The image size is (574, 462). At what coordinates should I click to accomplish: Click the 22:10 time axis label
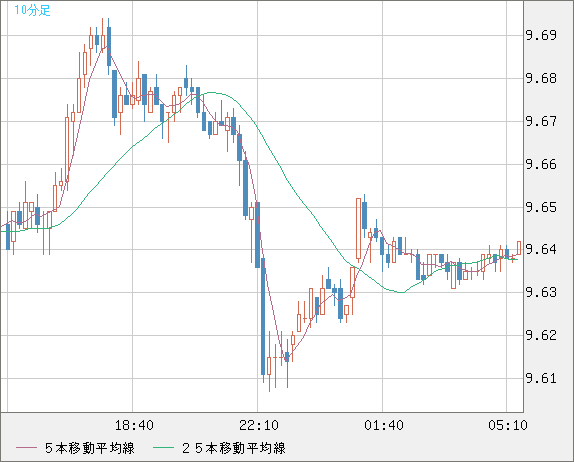tap(259, 425)
